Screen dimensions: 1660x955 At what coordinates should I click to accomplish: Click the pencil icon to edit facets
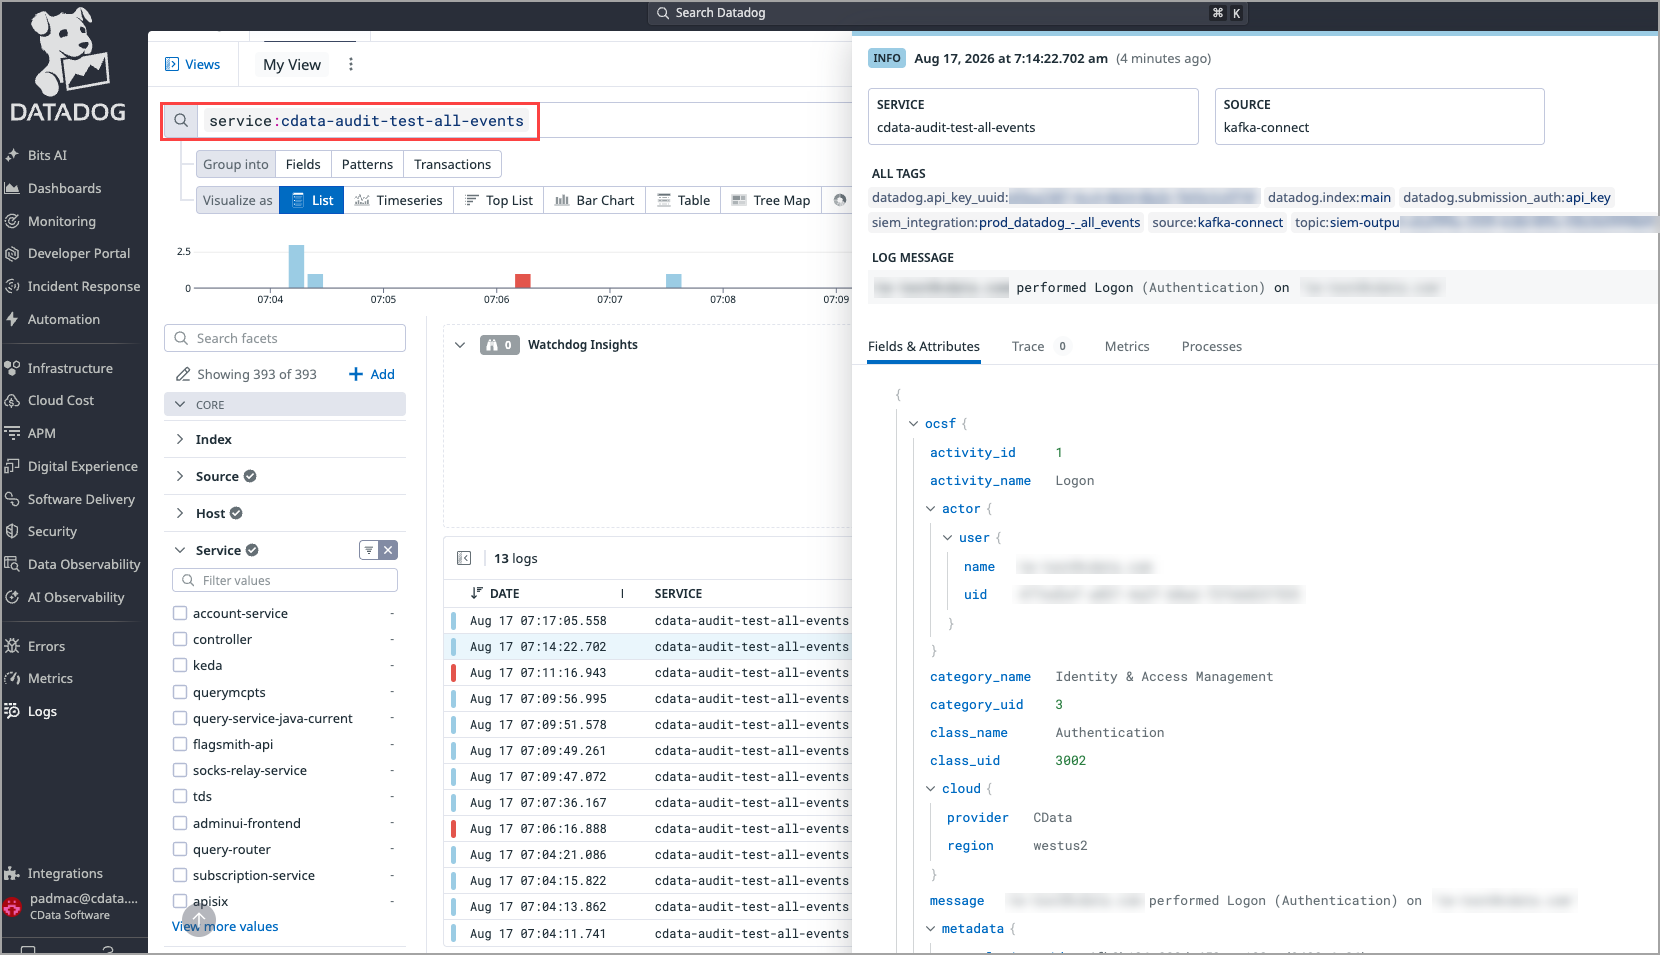pyautogui.click(x=183, y=374)
